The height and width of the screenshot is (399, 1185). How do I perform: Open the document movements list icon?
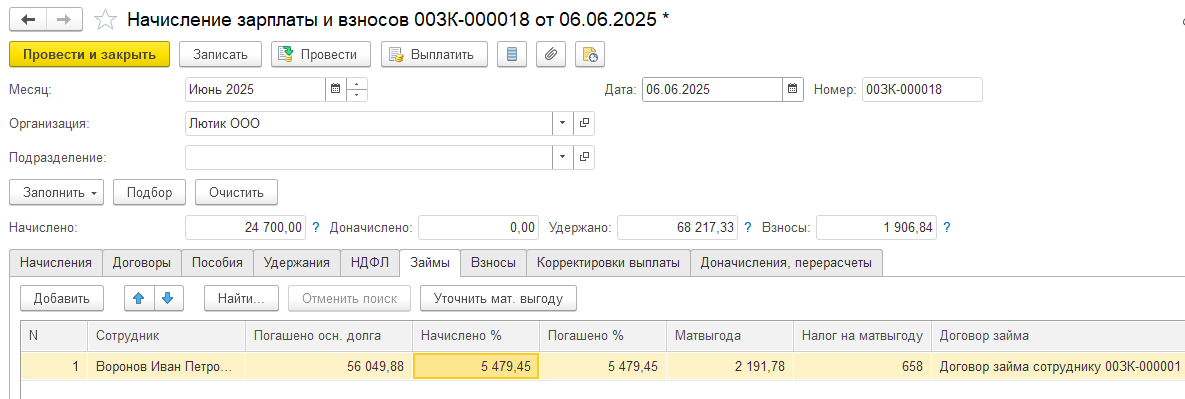(x=513, y=54)
